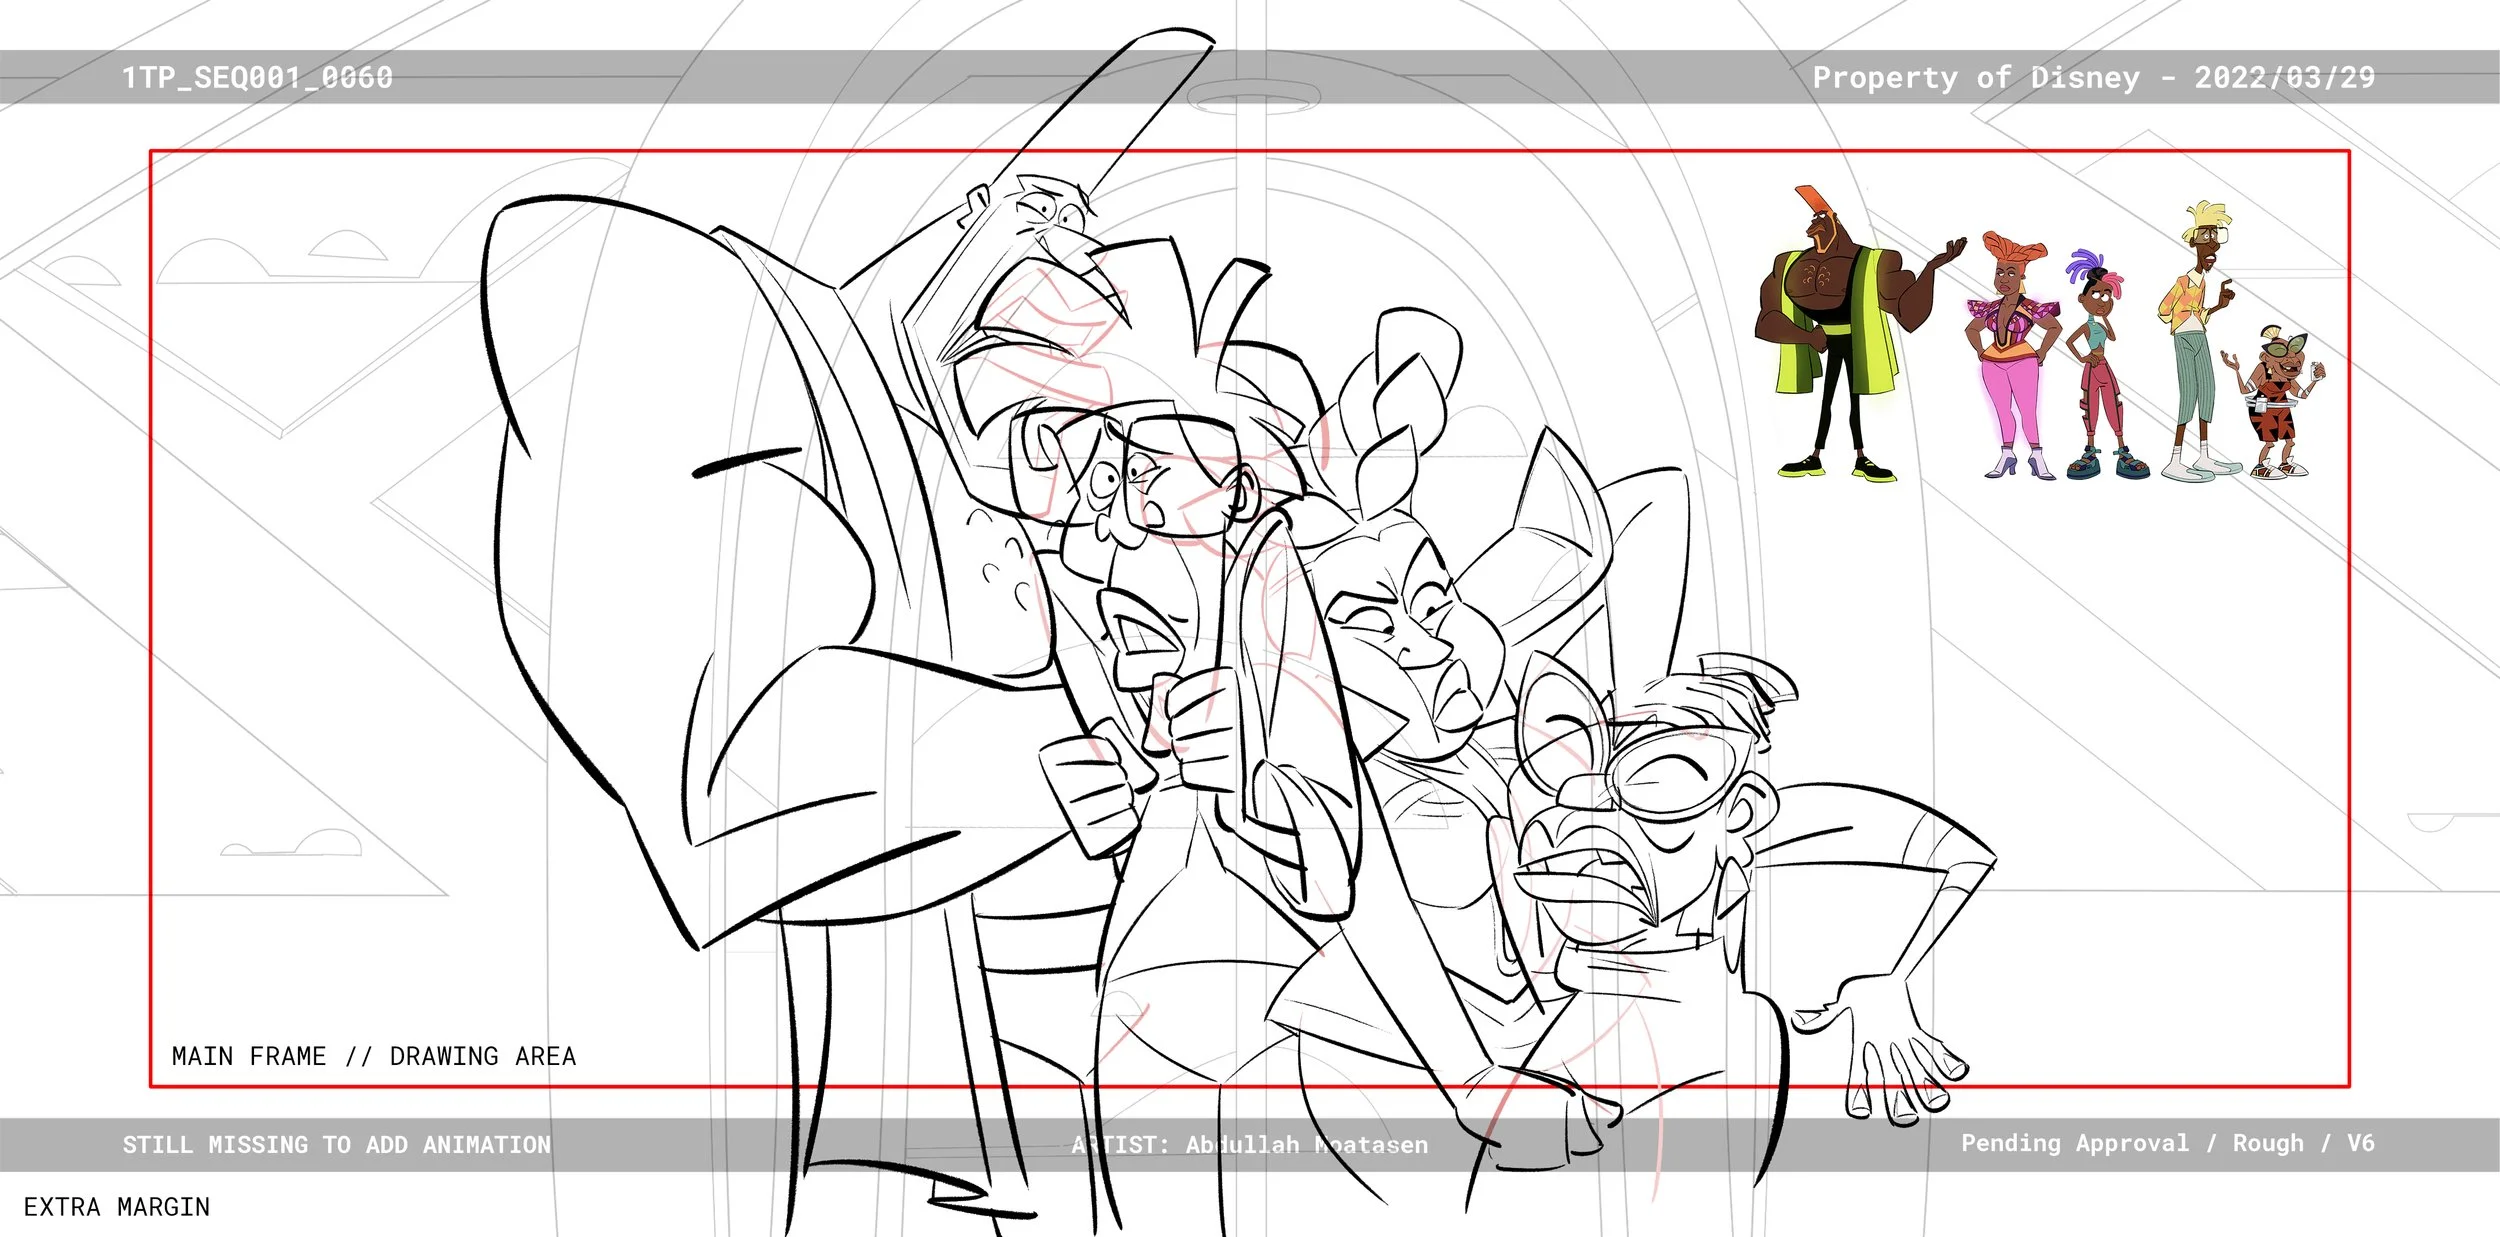The height and width of the screenshot is (1237, 2500).
Task: Click the Property of Disney date text
Action: pyautogui.click(x=2093, y=77)
